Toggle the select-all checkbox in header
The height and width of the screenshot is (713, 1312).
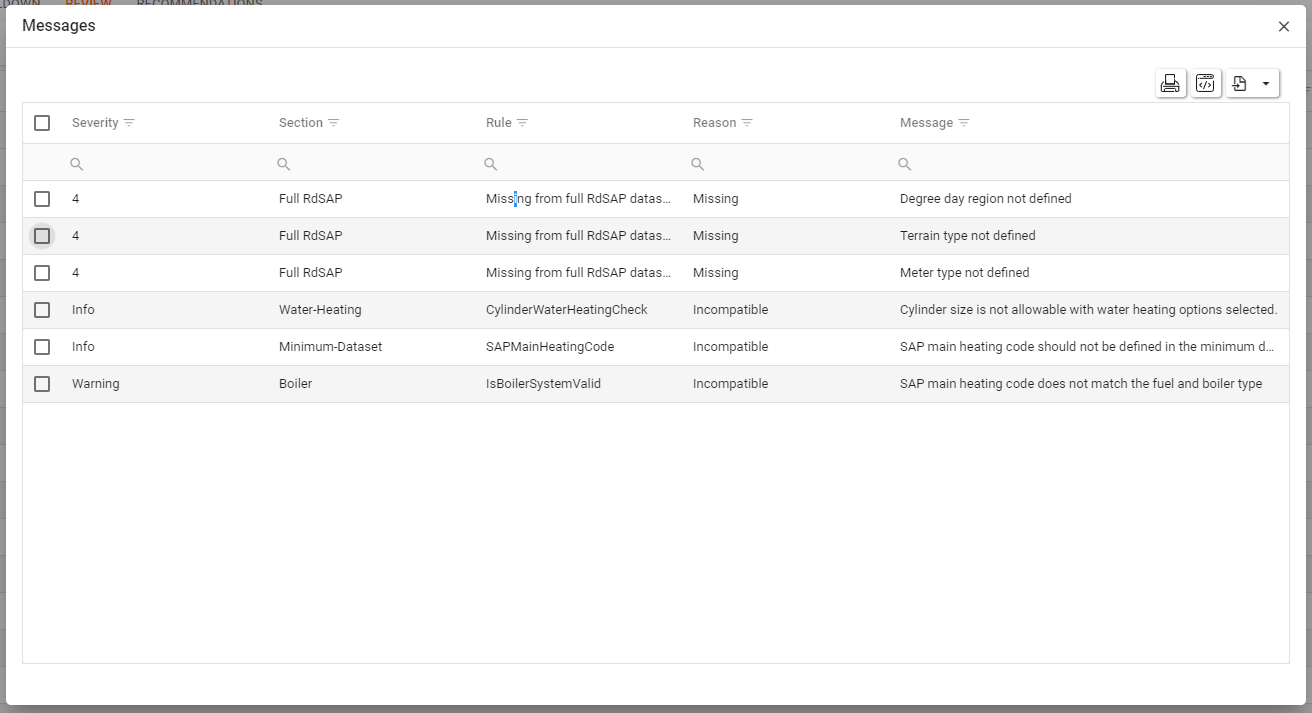(42, 123)
